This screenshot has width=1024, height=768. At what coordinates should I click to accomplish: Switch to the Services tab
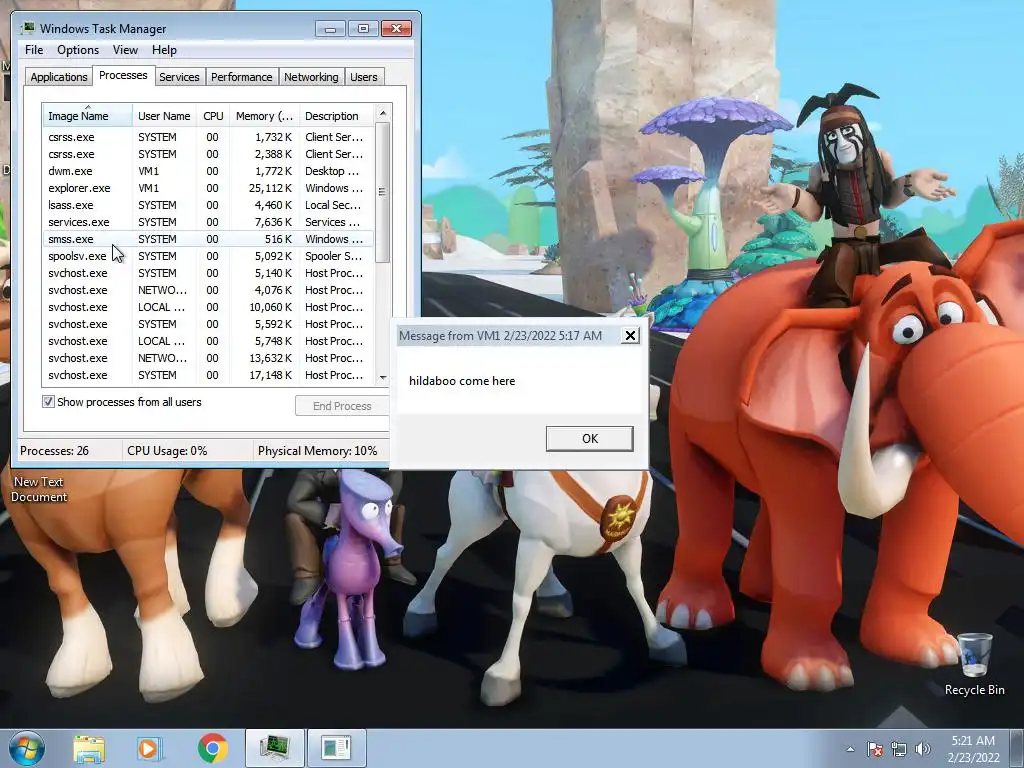tap(179, 77)
